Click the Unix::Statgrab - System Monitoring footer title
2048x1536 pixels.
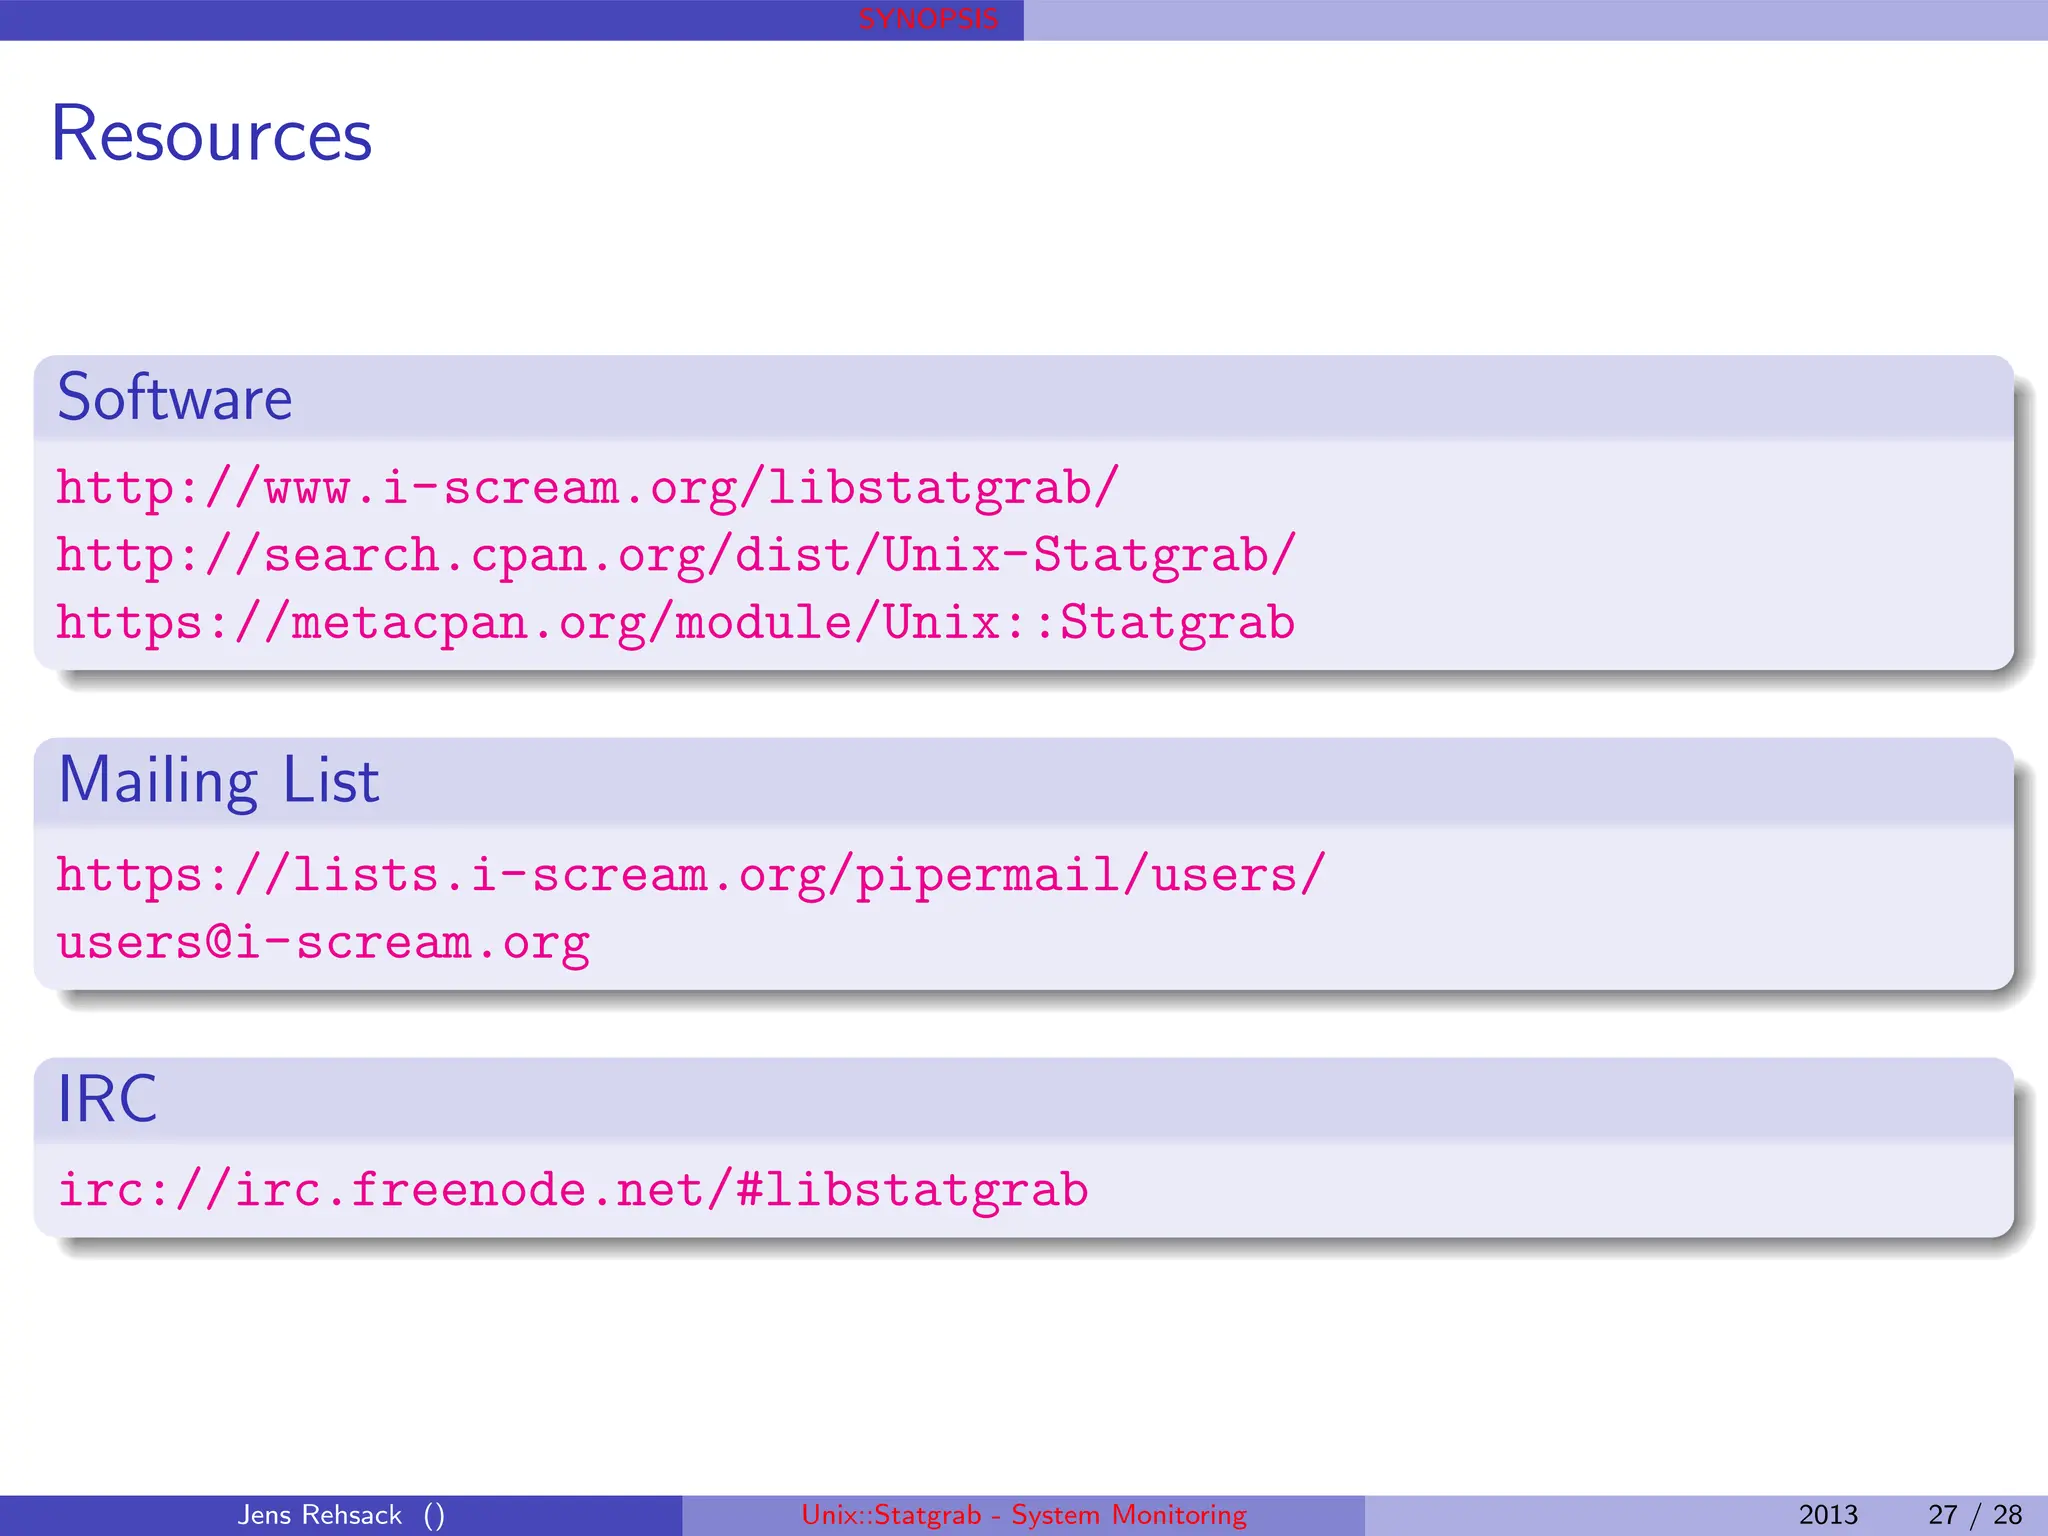tap(1024, 1515)
